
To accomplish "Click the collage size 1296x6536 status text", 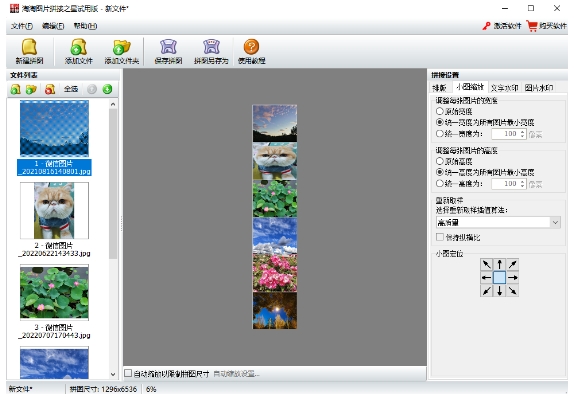I will pyautogui.click(x=103, y=389).
